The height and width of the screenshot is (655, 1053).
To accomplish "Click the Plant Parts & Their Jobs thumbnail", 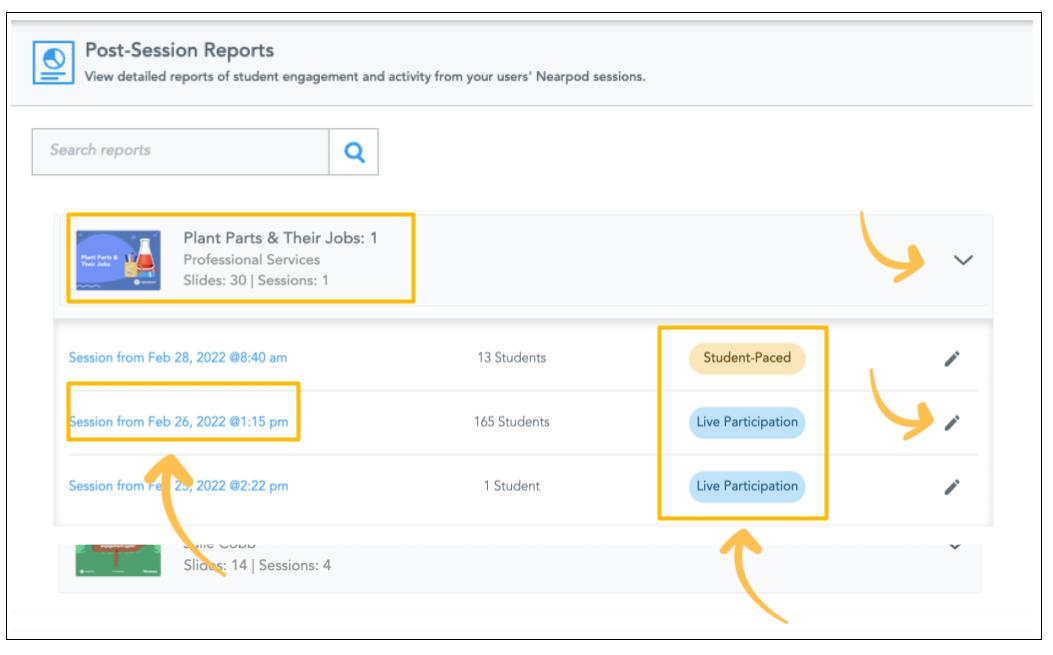I will pyautogui.click(x=118, y=258).
